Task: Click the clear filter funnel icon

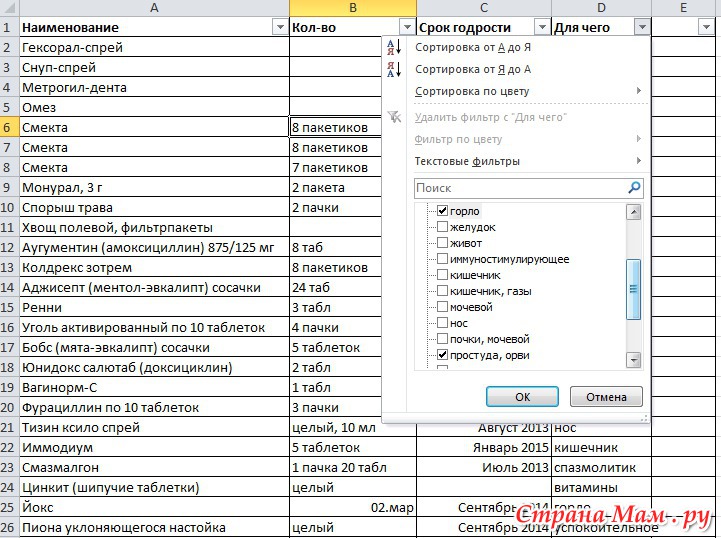Action: (394, 117)
